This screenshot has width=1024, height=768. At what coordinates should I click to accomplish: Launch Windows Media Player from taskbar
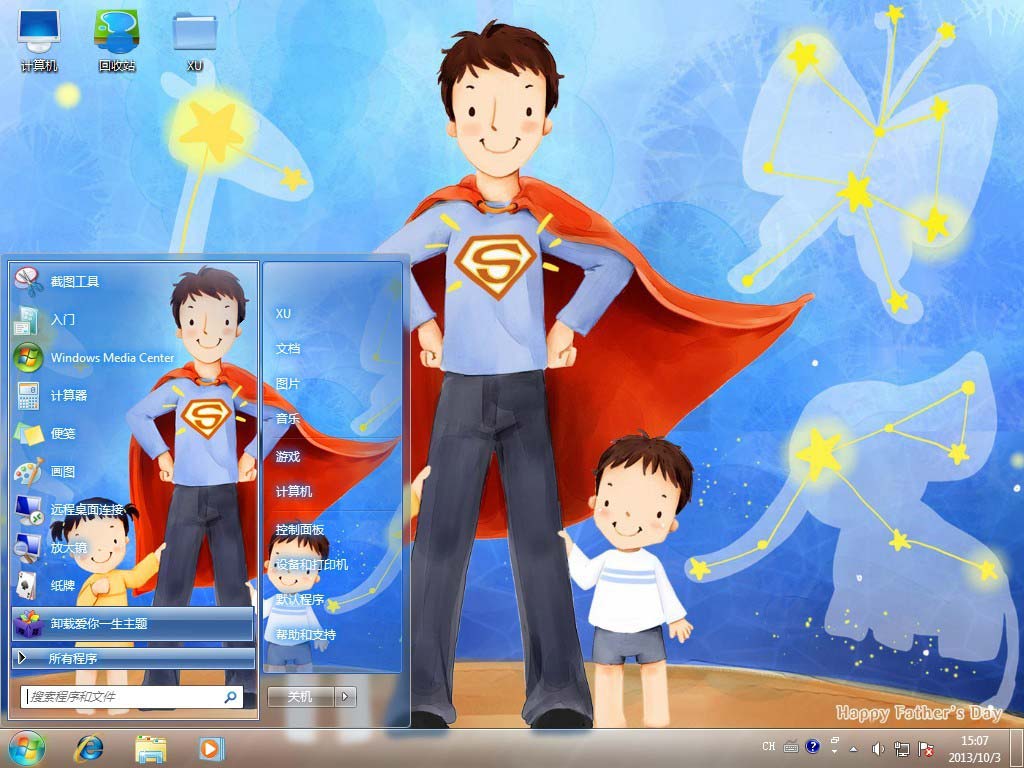click(x=211, y=749)
